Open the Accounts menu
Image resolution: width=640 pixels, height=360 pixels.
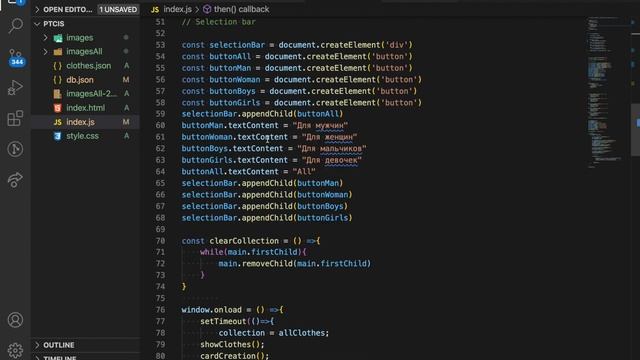[x=15, y=320]
